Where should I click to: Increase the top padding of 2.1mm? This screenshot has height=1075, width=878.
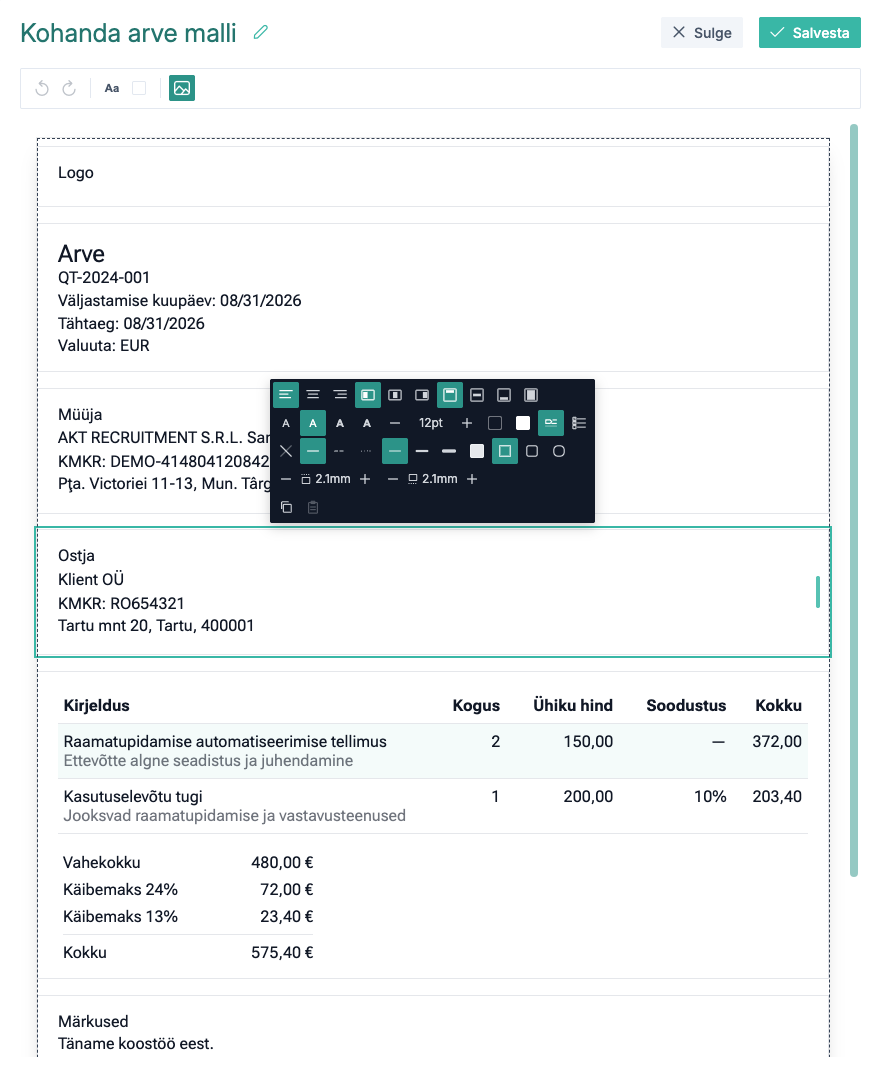365,479
